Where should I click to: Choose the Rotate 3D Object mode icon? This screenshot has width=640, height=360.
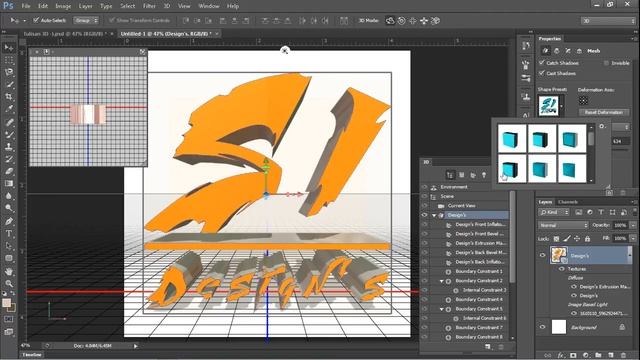(x=390, y=20)
